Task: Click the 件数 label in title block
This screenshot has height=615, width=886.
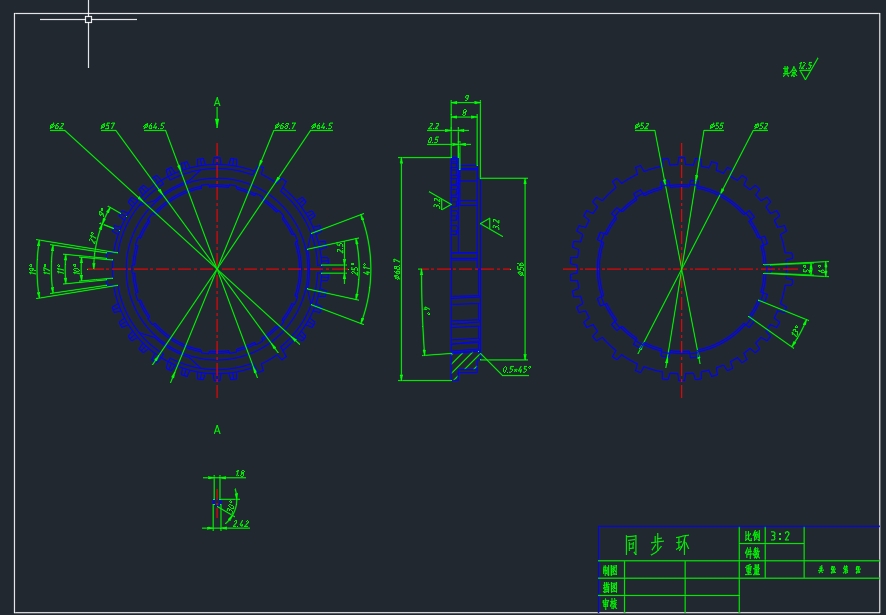Action: (753, 553)
